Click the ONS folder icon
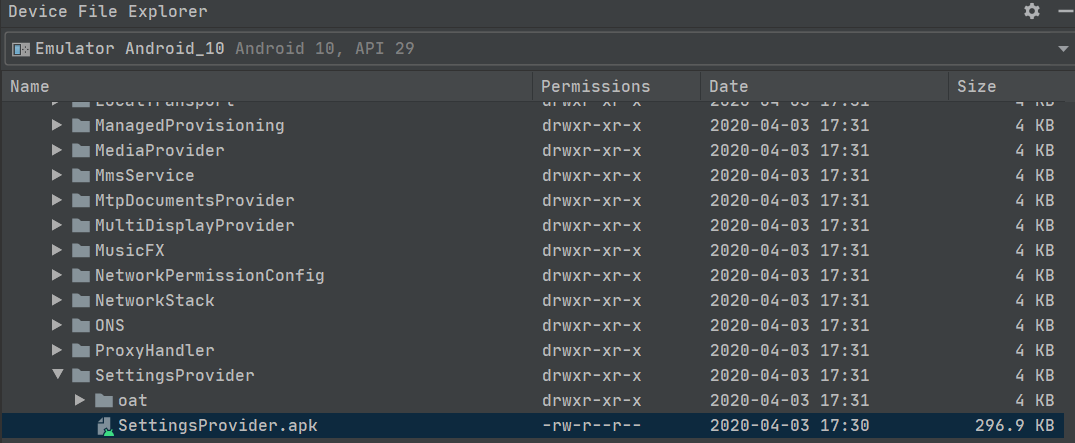The width and height of the screenshot is (1075, 443). (x=81, y=326)
